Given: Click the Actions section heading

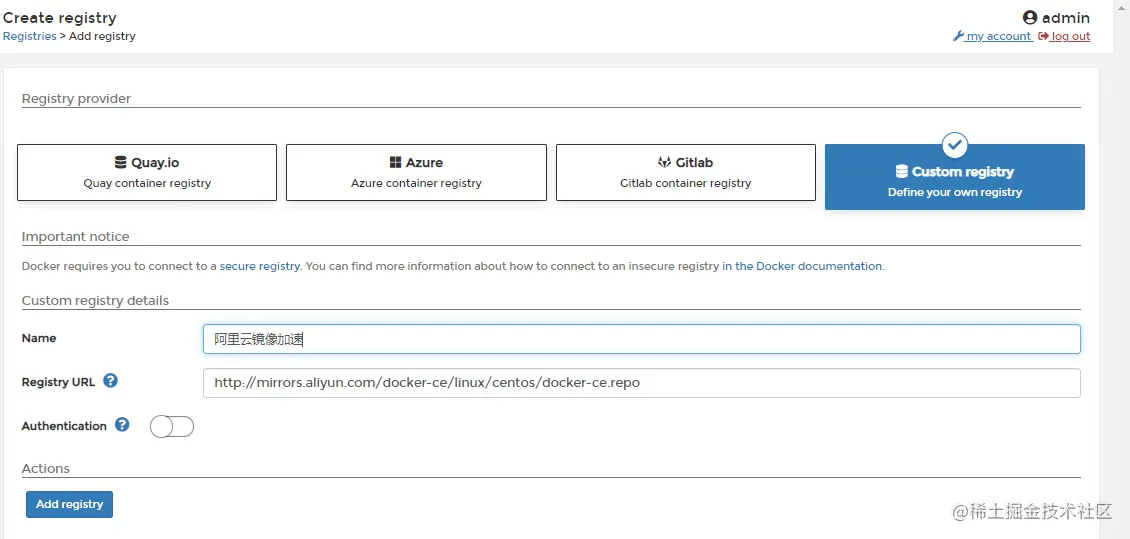Looking at the screenshot, I should (x=45, y=468).
